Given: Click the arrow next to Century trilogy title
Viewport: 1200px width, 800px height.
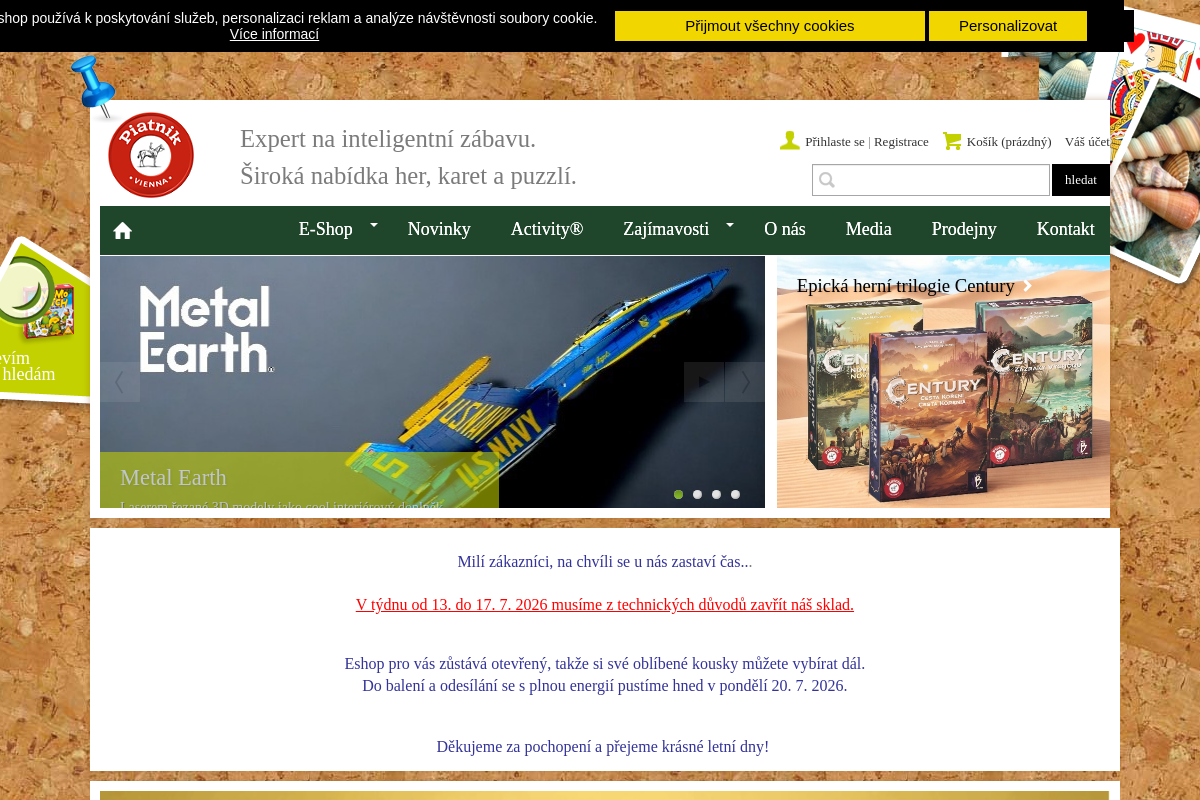Looking at the screenshot, I should tap(1027, 286).
